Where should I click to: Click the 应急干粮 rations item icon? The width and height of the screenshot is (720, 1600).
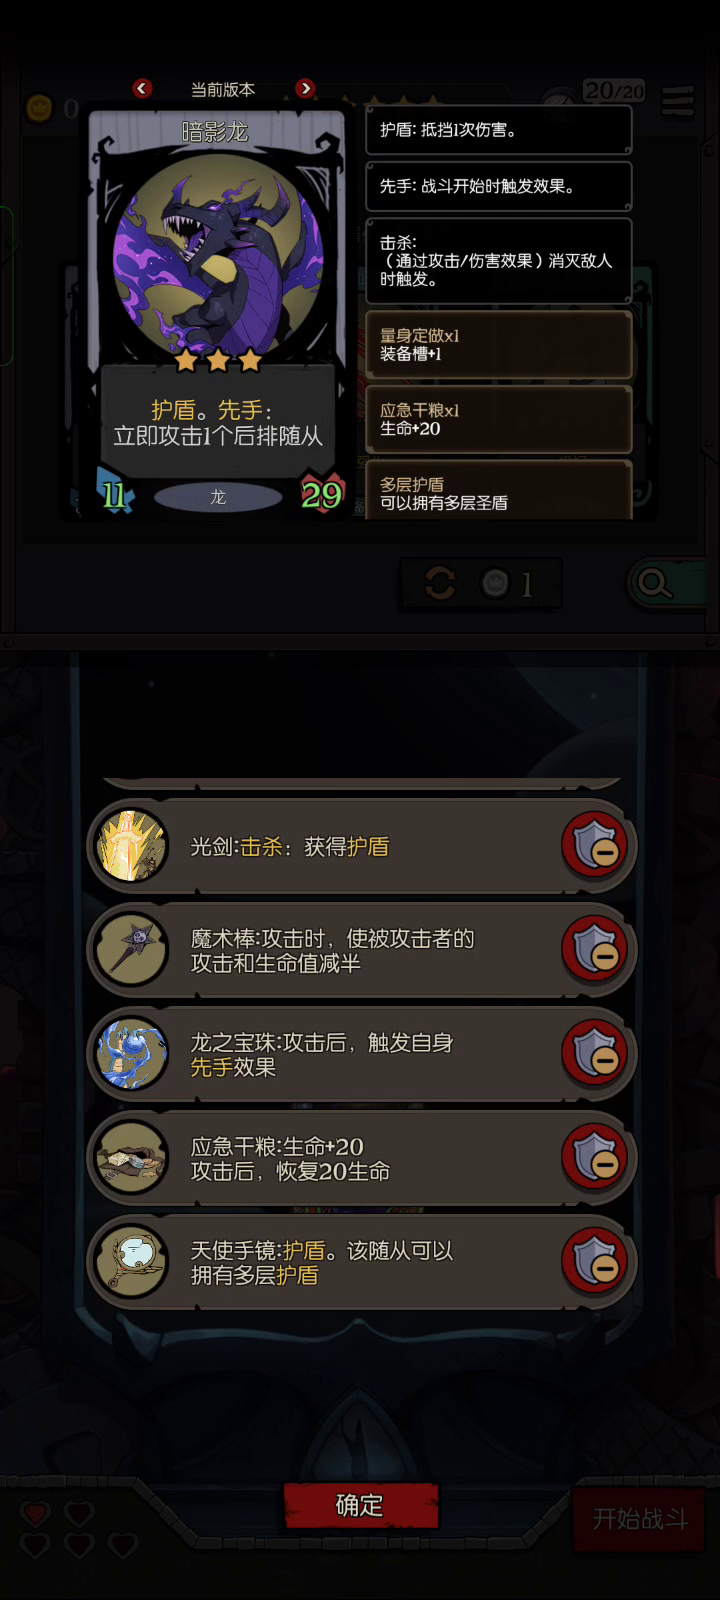click(x=132, y=1158)
